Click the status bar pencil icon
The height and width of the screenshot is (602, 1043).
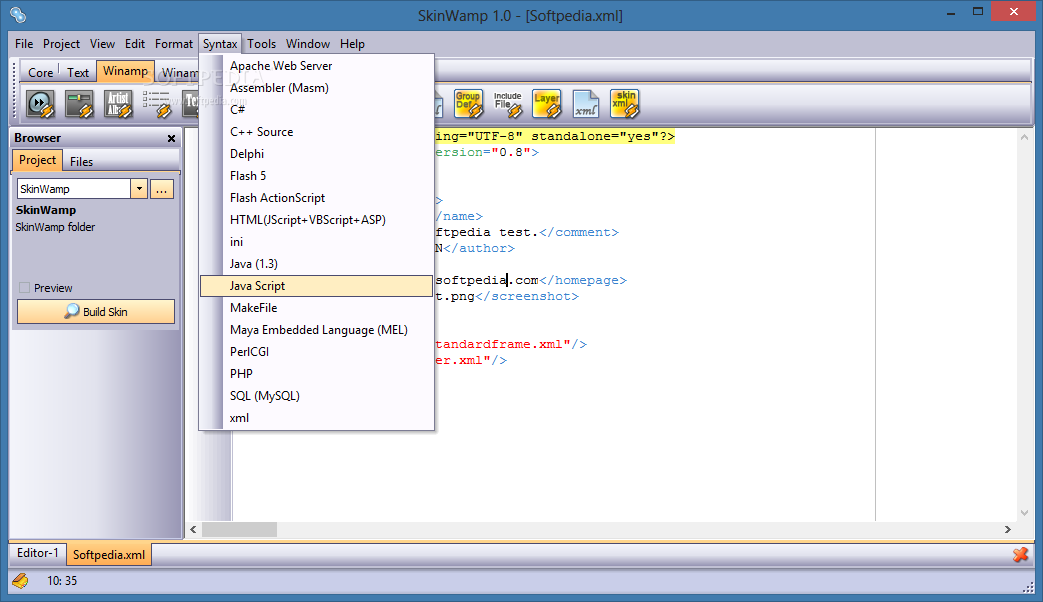20,581
